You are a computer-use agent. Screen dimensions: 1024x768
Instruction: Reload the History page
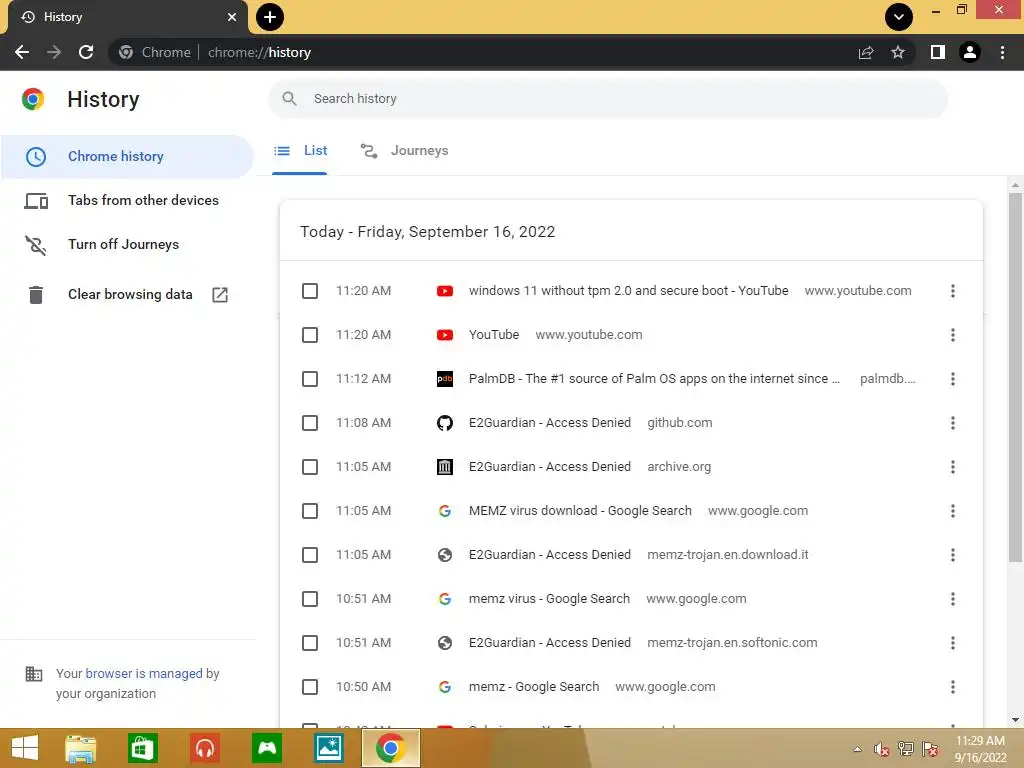coord(86,52)
